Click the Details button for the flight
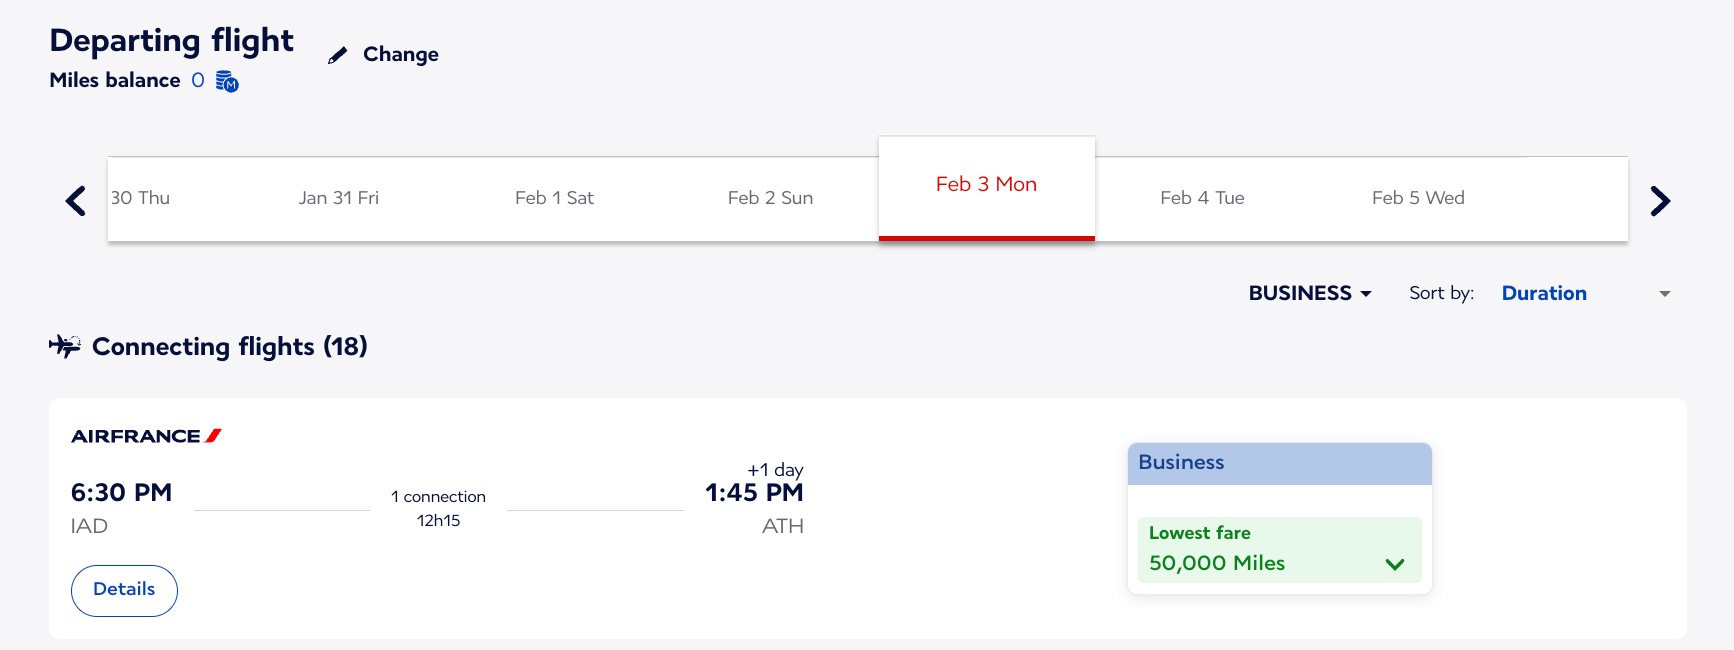Screen dimensions: 1734x650 pyautogui.click(x=124, y=590)
